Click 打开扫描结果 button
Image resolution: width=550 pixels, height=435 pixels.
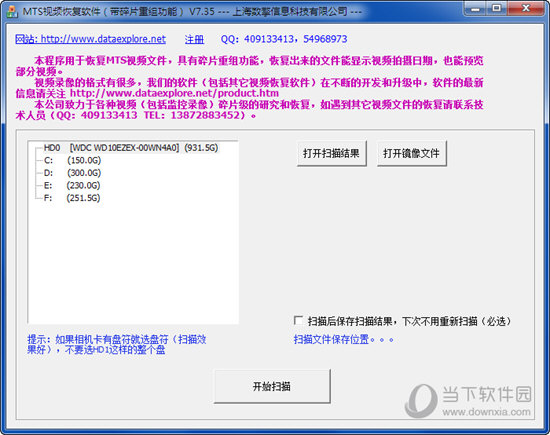click(331, 153)
